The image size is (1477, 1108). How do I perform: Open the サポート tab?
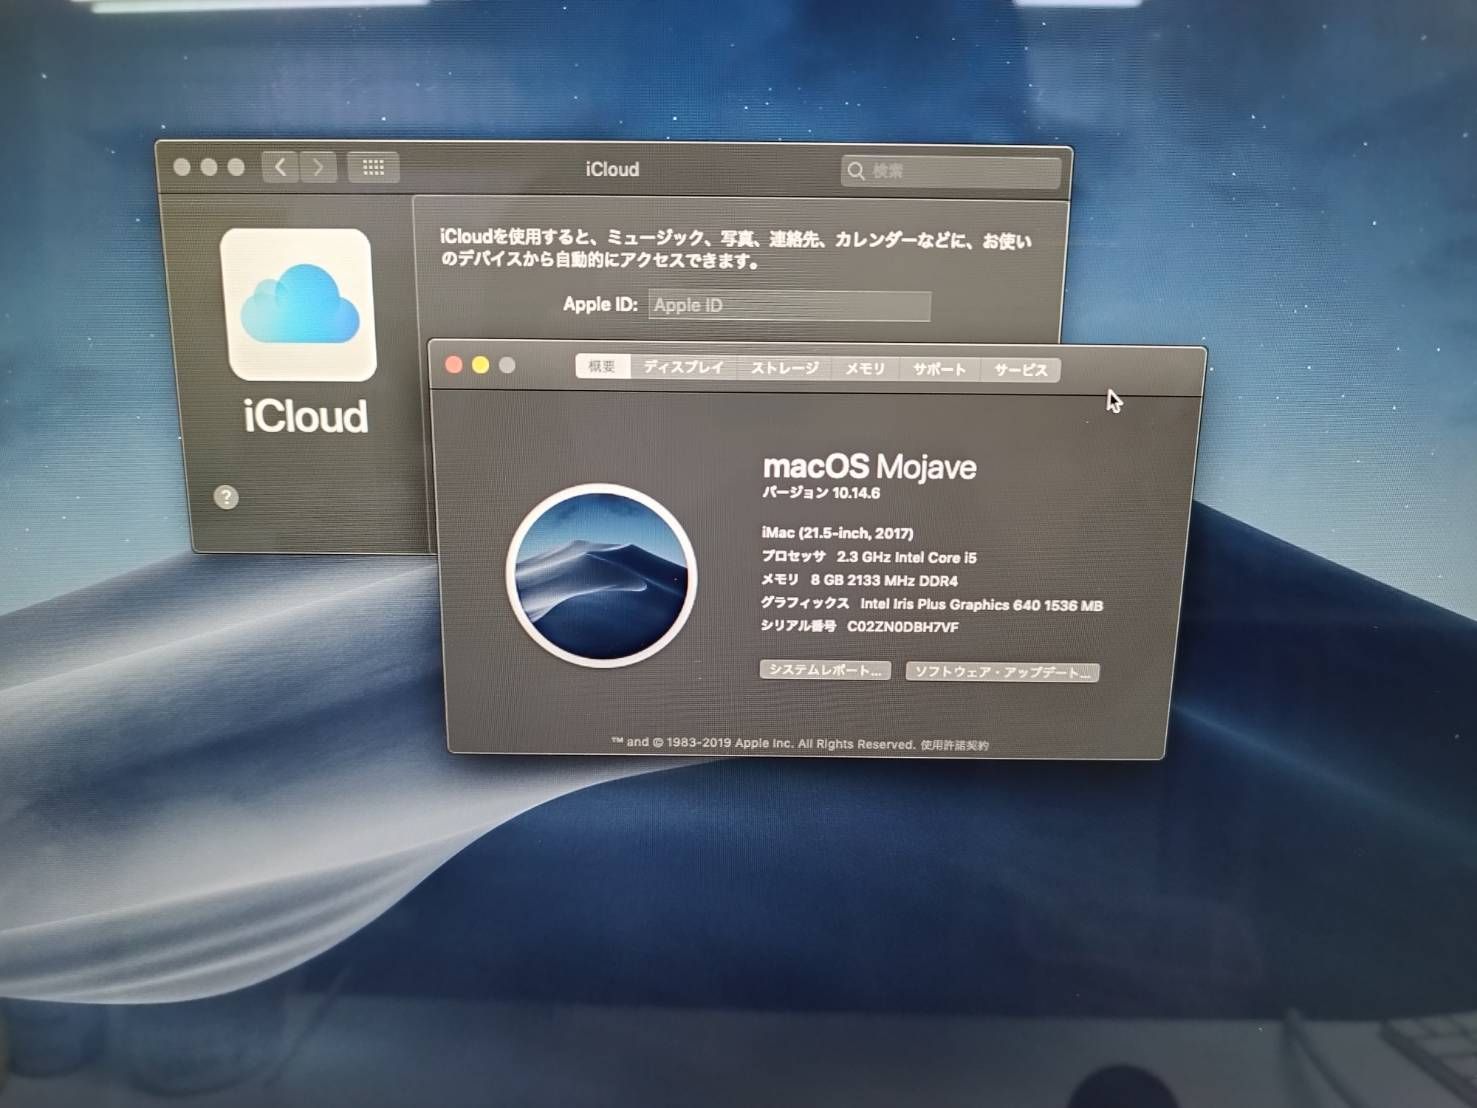tap(938, 369)
